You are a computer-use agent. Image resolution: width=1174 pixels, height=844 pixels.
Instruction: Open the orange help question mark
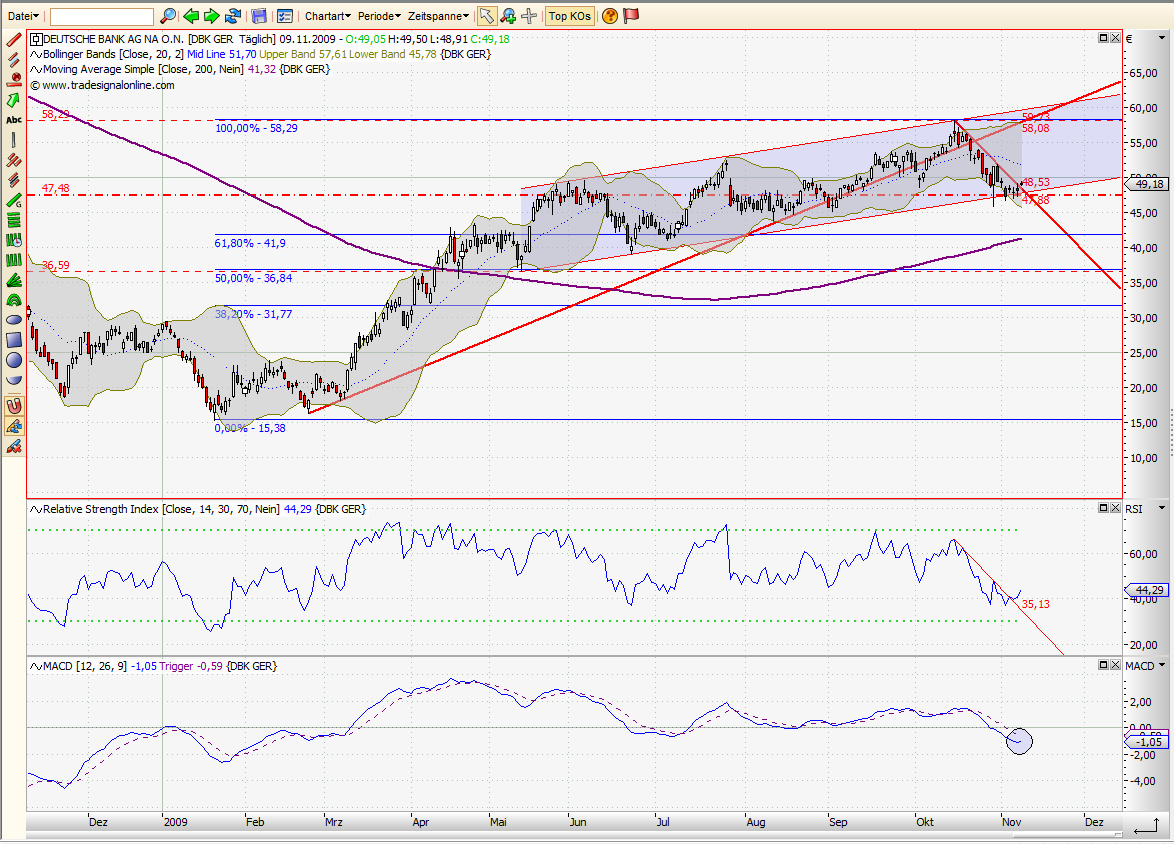[609, 16]
